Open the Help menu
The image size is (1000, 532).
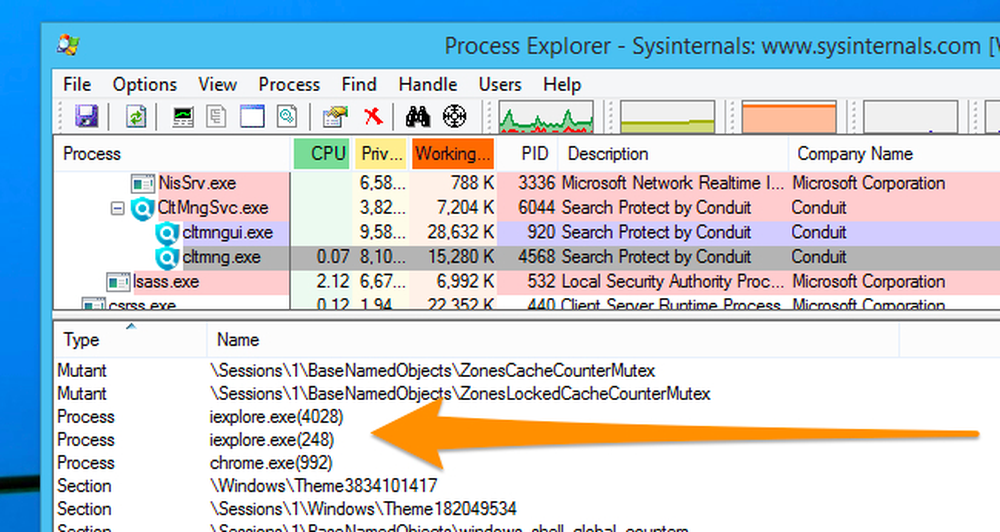pyautogui.click(x=562, y=84)
